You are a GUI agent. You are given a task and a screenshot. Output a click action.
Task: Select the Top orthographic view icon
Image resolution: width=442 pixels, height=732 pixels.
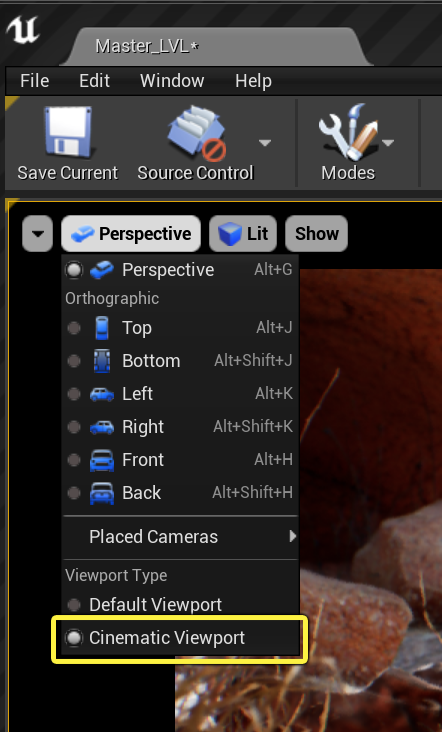pos(102,328)
